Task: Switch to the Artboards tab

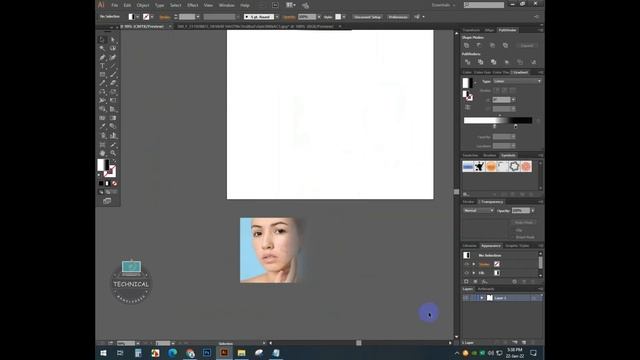Action: (x=486, y=289)
